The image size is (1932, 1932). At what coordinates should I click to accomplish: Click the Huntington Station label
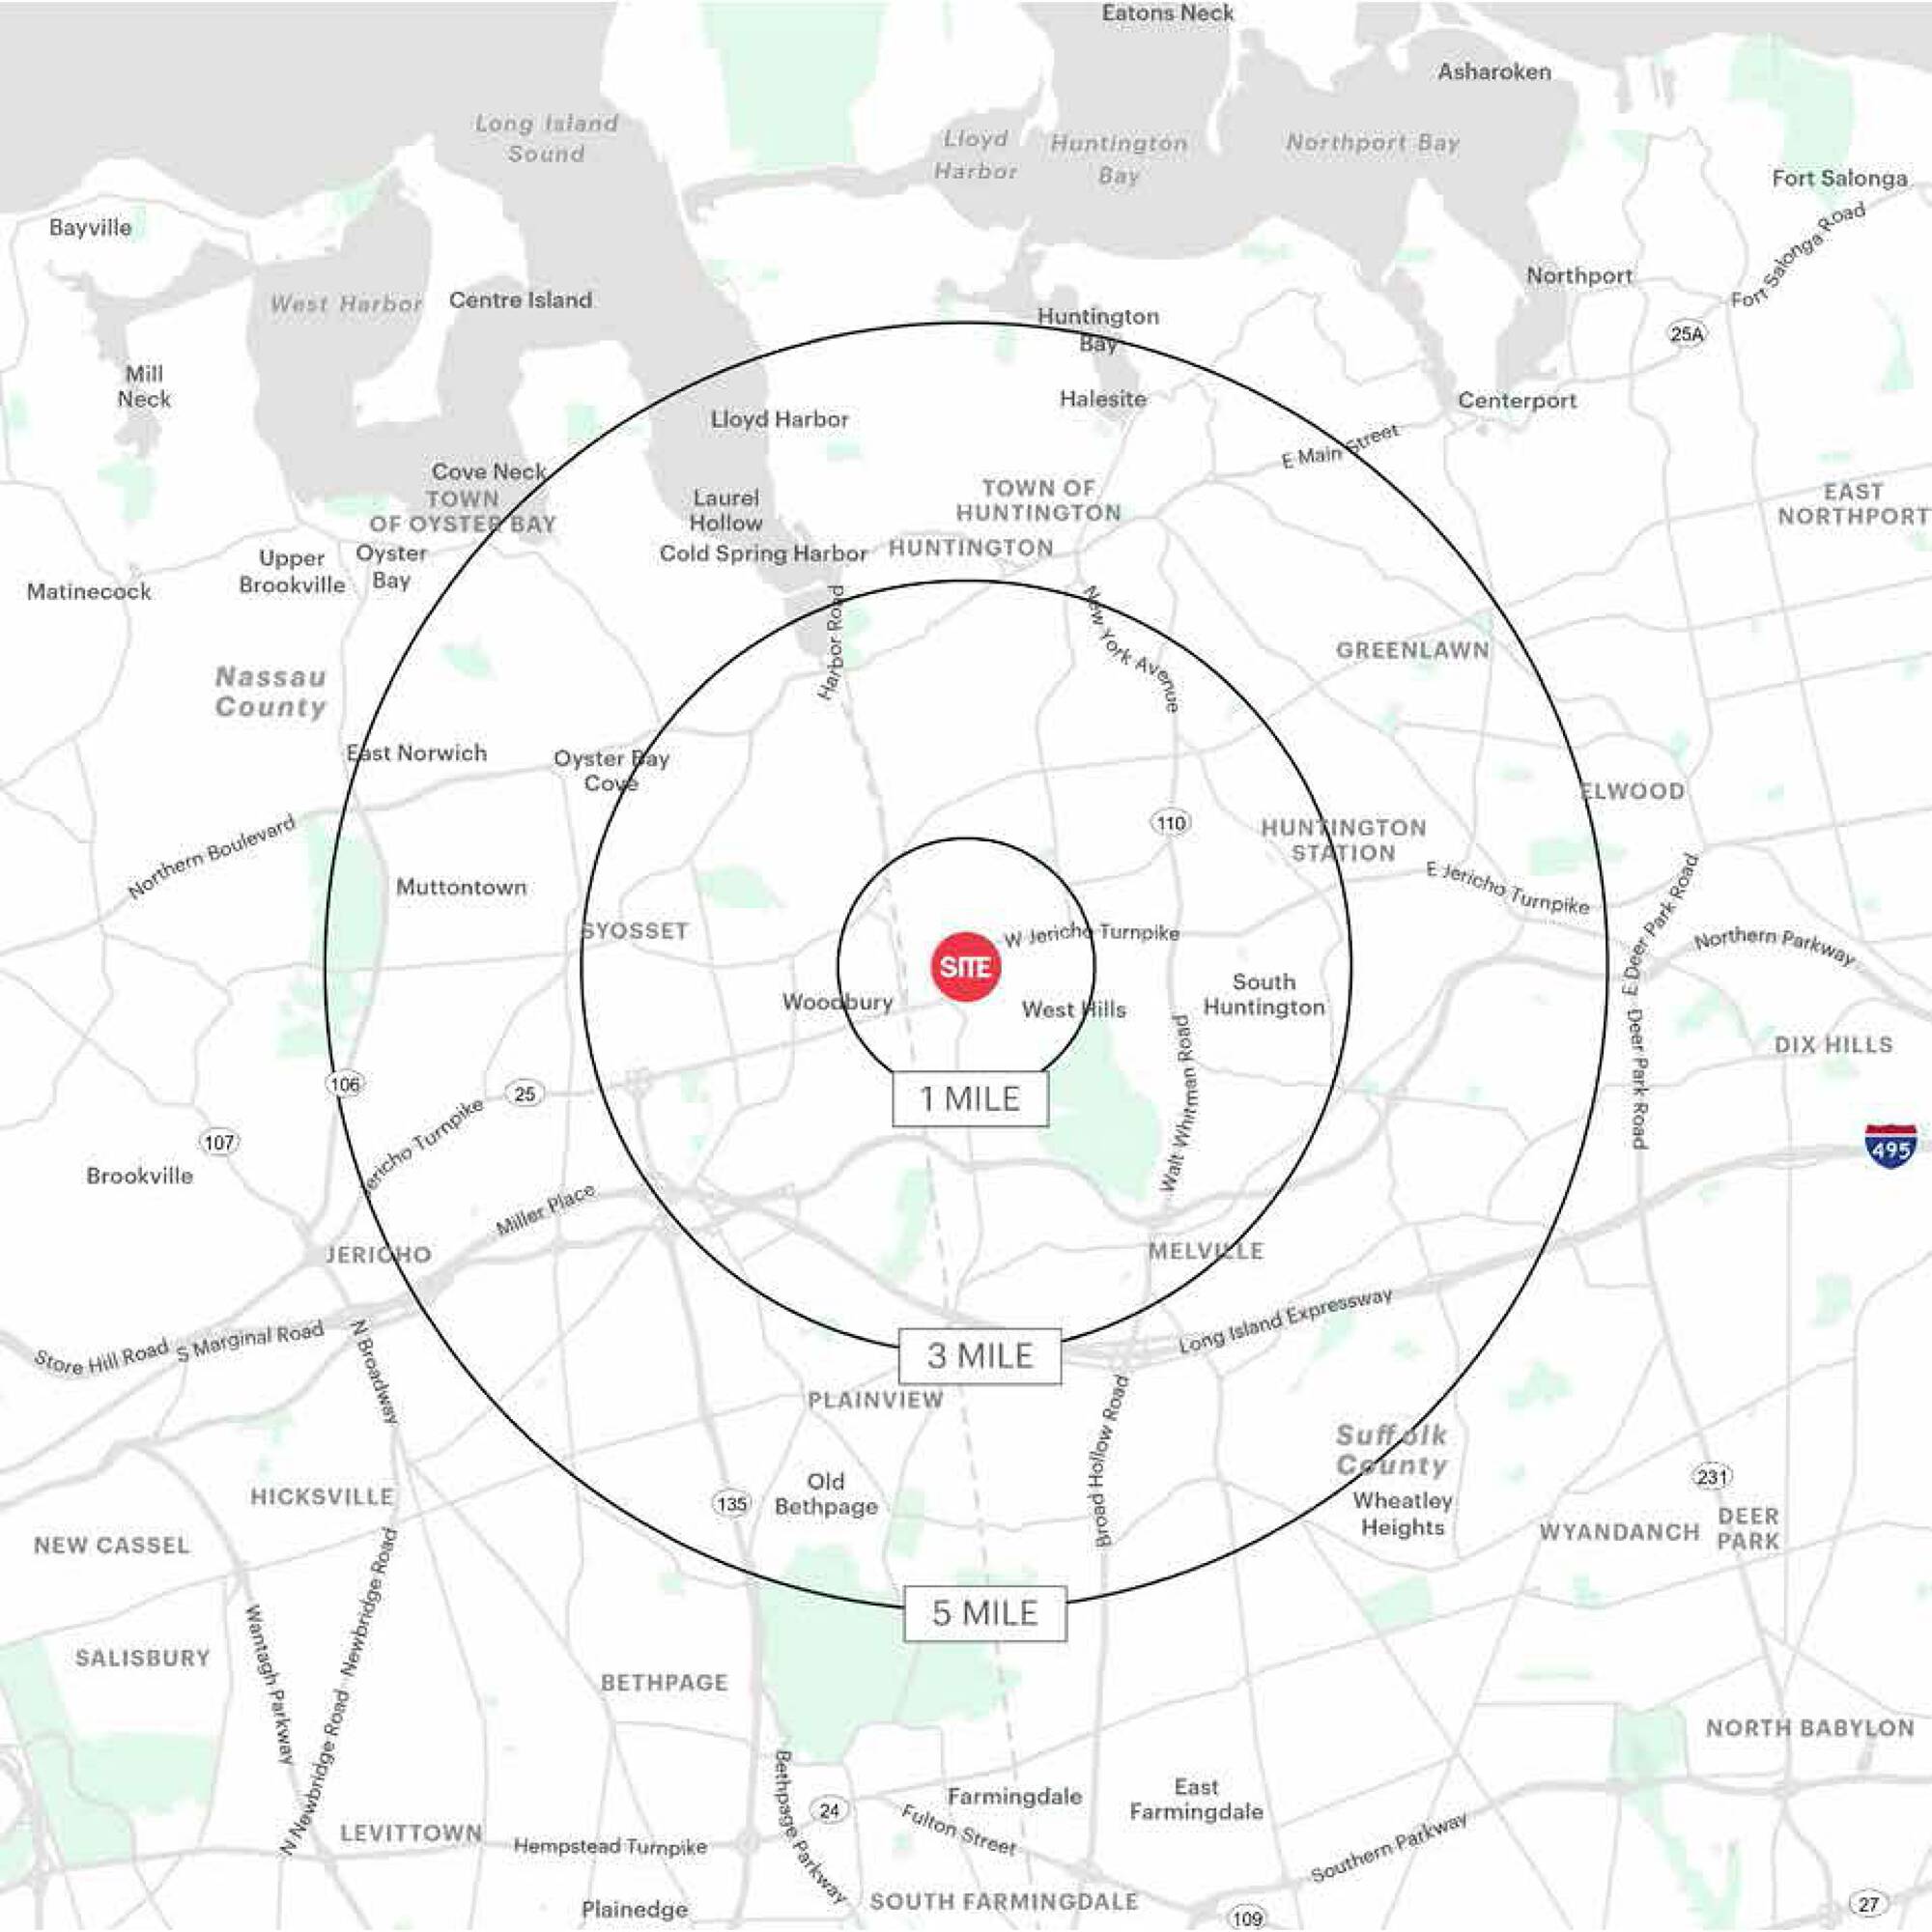tap(1343, 840)
